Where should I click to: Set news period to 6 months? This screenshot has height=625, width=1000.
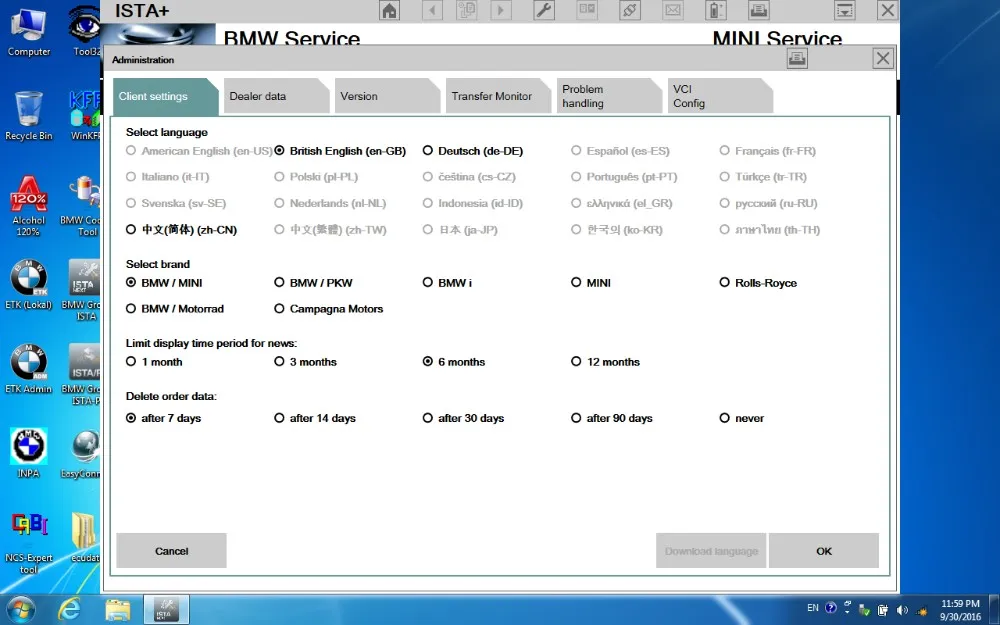(x=454, y=362)
